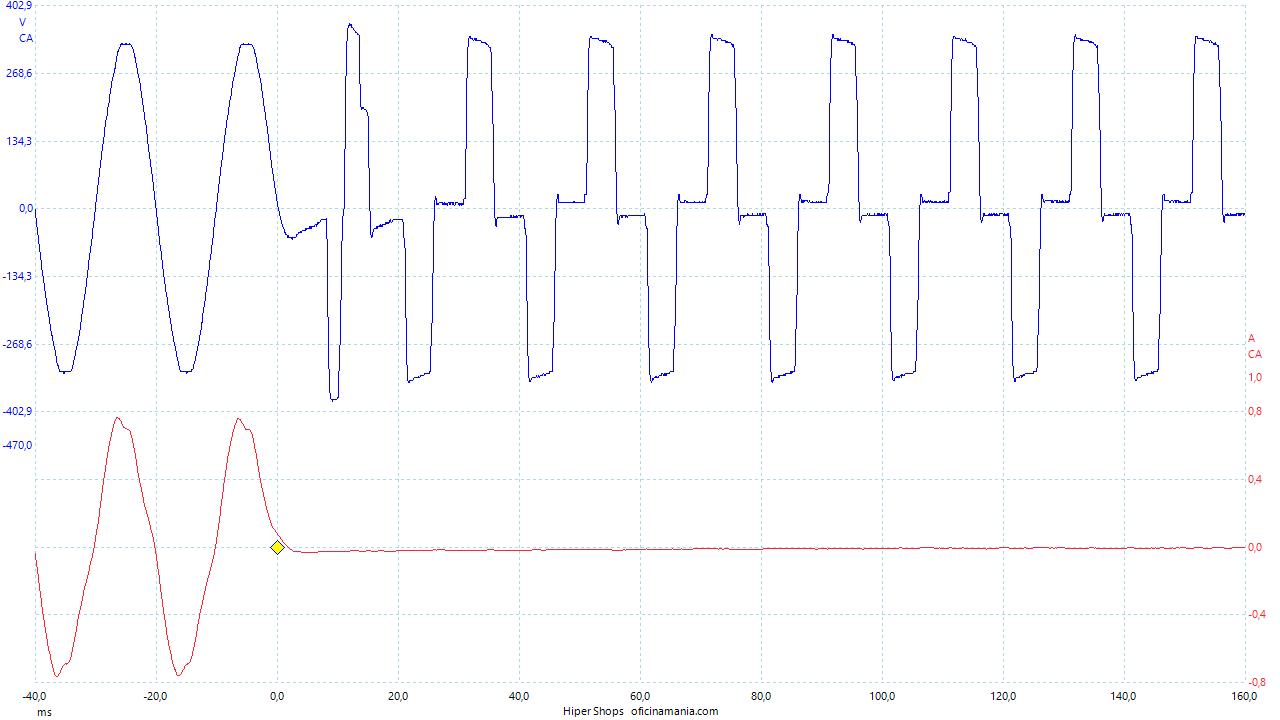
Task: Select the -134,3 voltage axis label
Action: click(x=18, y=276)
